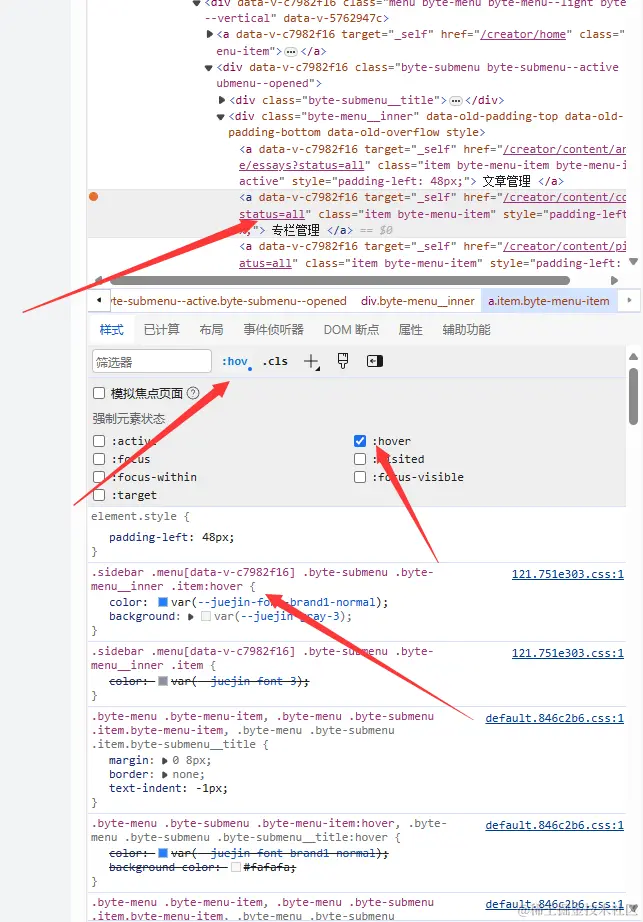Open the DOM 断点 tab
Screen dimensions: 643x922
351,329
